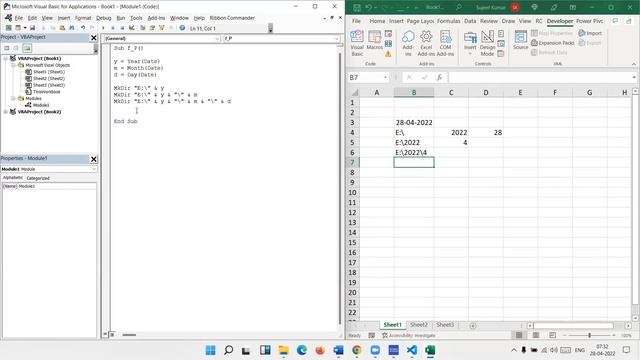
Task: Toggle Folders view in Project pane
Action: 27,48
